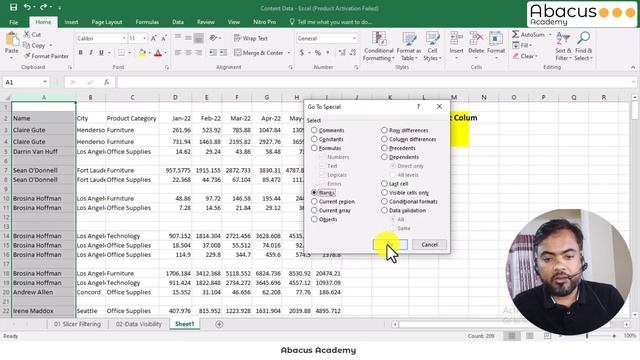Click Wrap Text

click(x=251, y=38)
